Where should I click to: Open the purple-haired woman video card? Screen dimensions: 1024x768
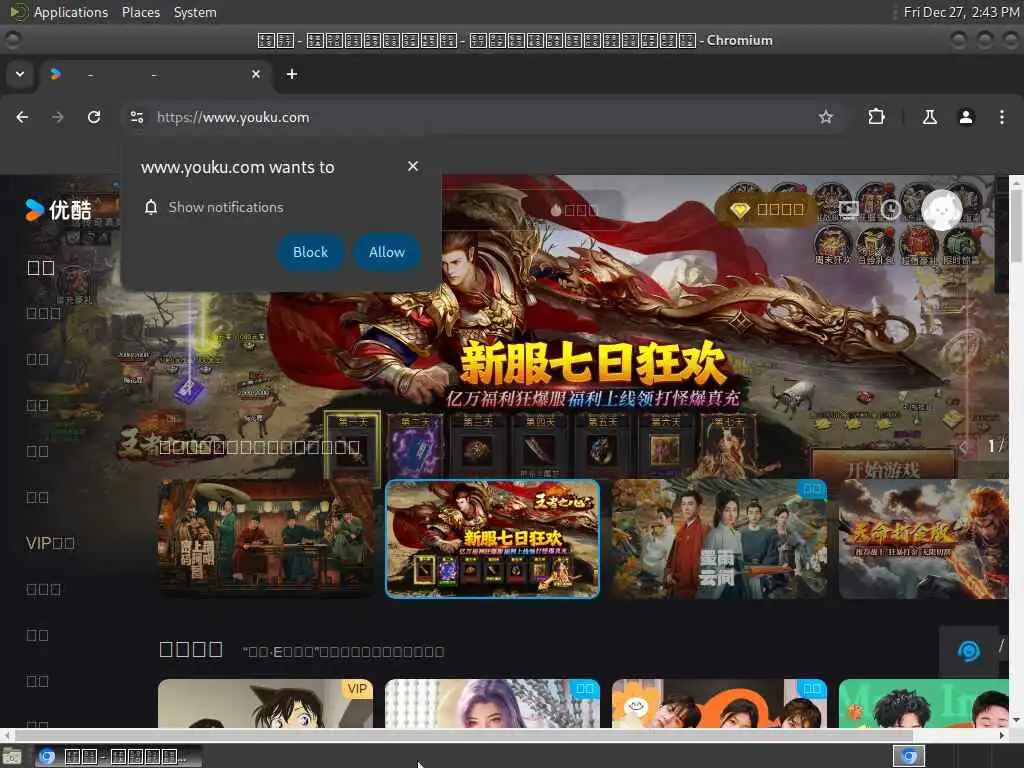point(492,703)
